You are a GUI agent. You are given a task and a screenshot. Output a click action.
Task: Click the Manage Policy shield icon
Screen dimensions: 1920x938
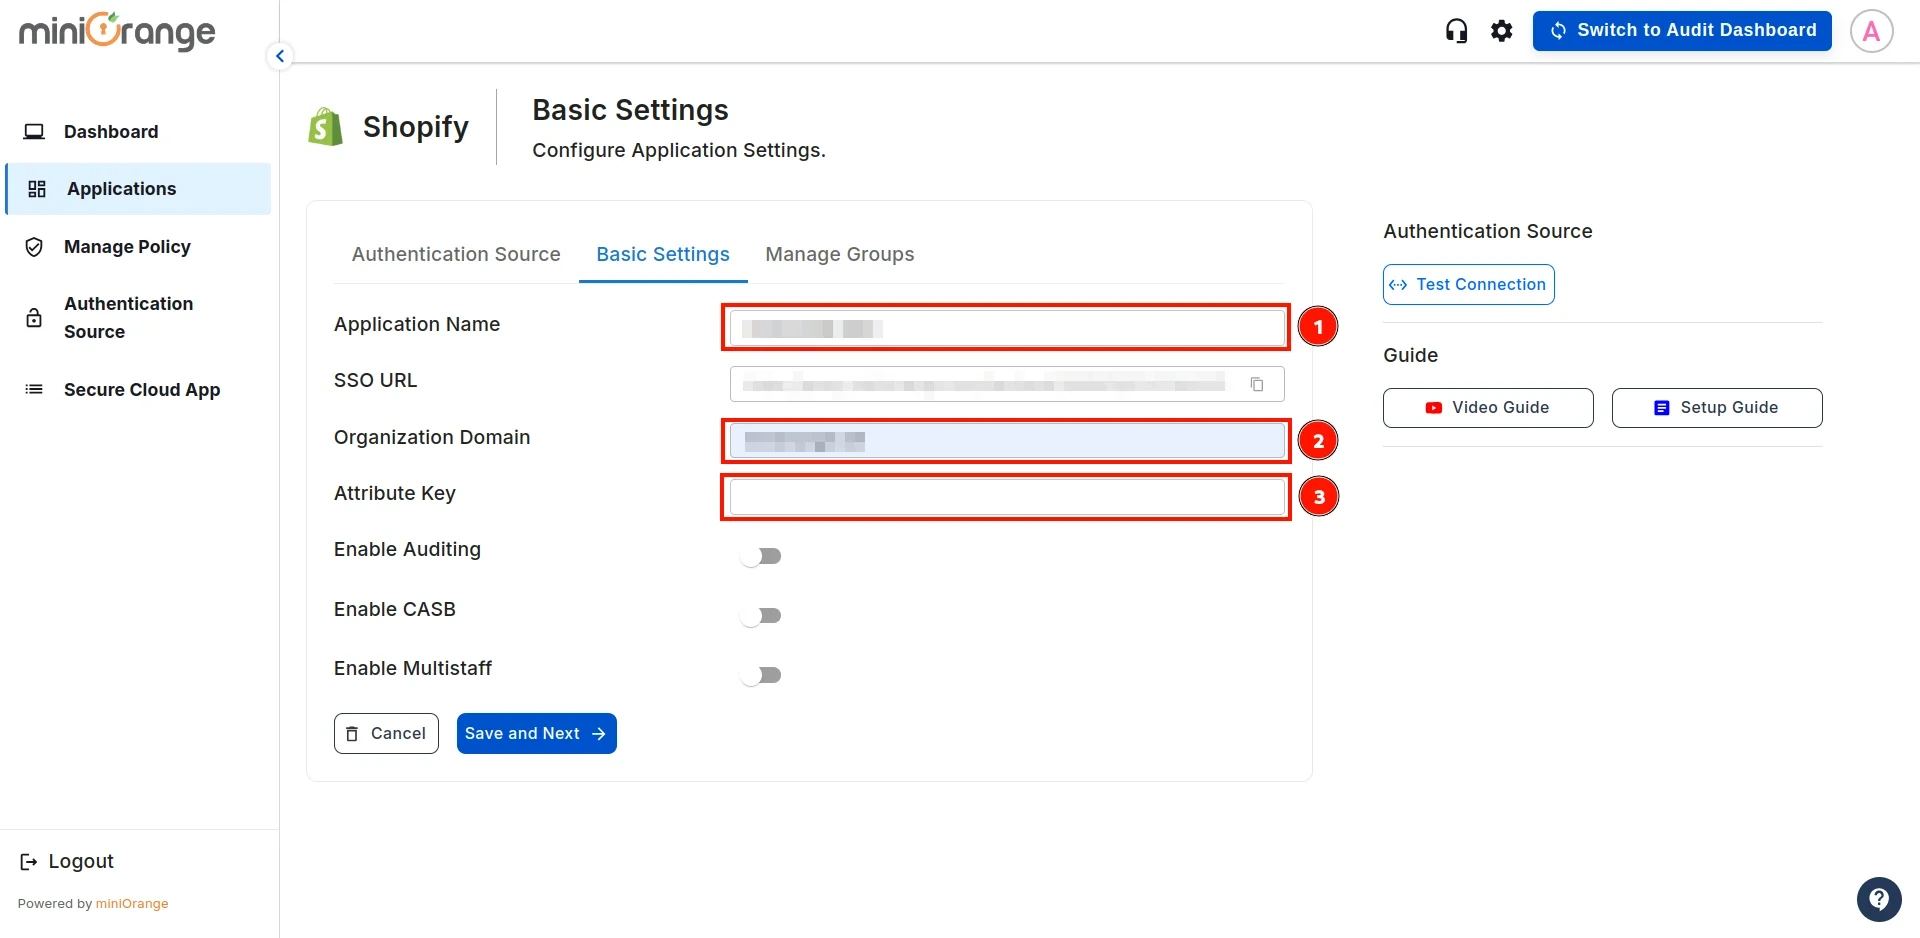[33, 246]
